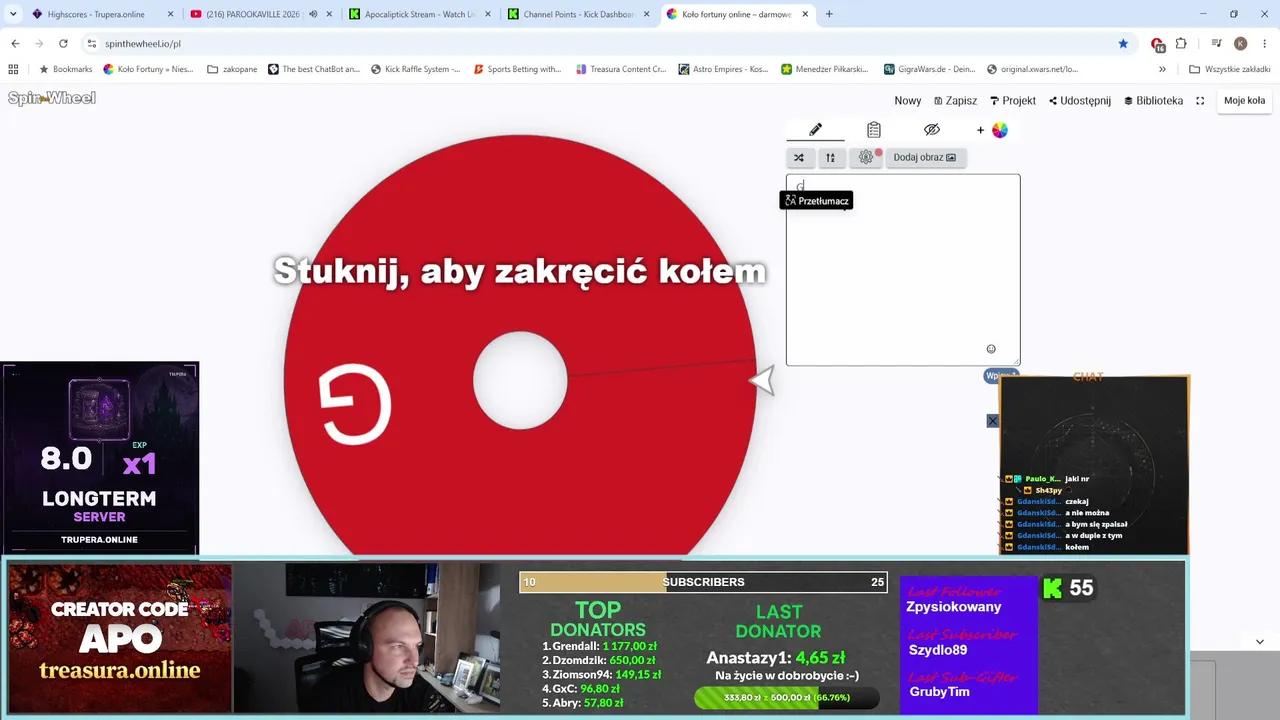Switch to Channel Points Kick Dashboard tab
1280x720 pixels.
coord(579,14)
